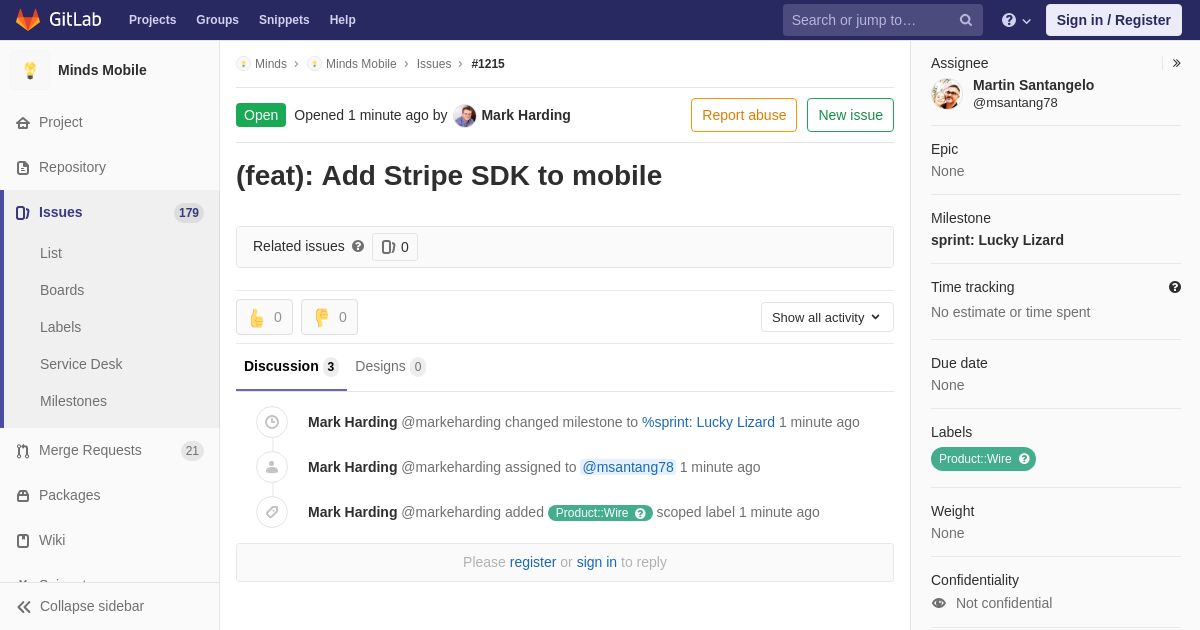Image resolution: width=1200 pixels, height=630 pixels.
Task: Open the Projects menu in navbar
Action: [x=152, y=20]
